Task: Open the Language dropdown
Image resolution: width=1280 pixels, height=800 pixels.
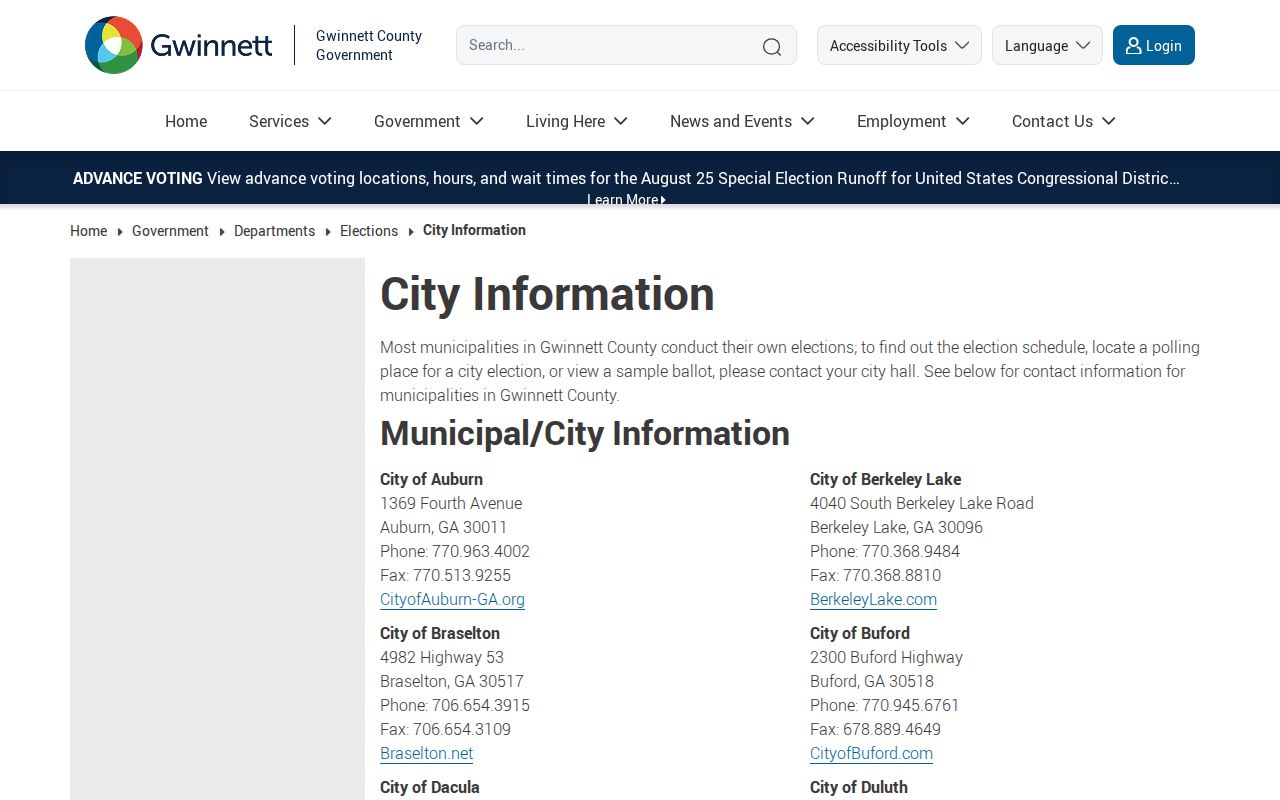Action: coord(1047,45)
